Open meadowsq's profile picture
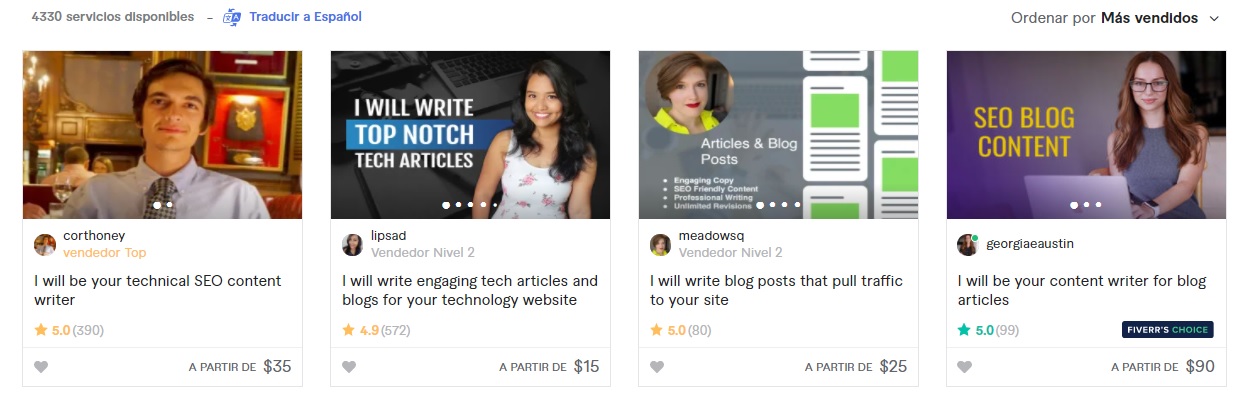 pos(661,245)
